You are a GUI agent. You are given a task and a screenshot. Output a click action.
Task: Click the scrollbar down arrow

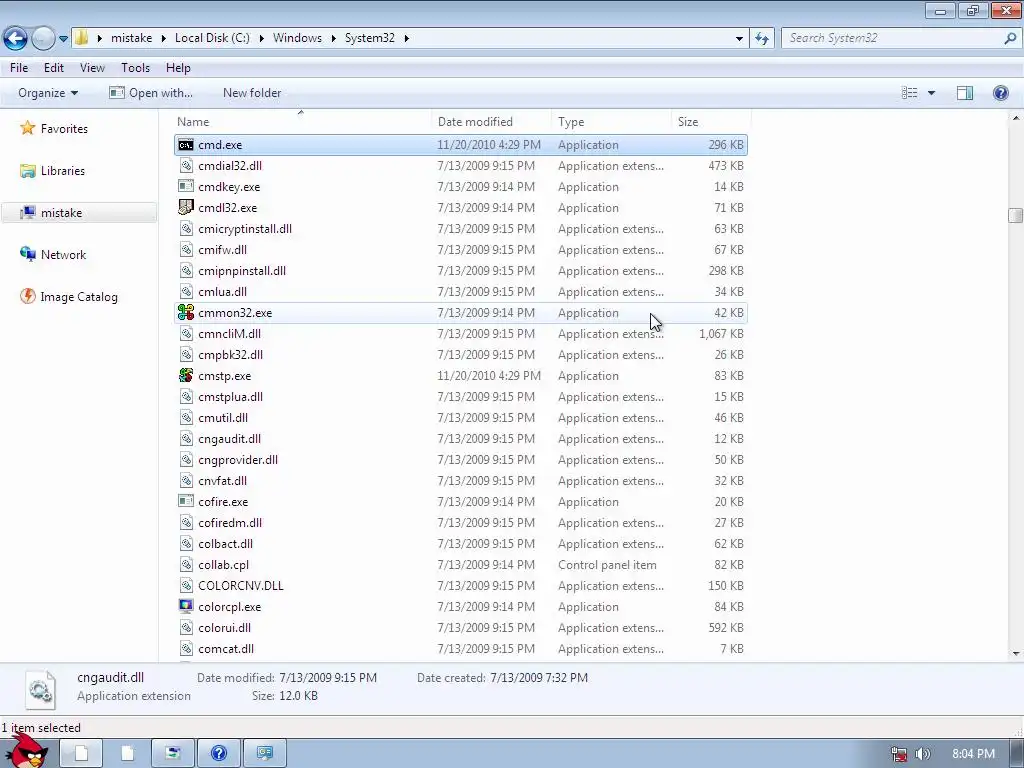pos(1016,654)
